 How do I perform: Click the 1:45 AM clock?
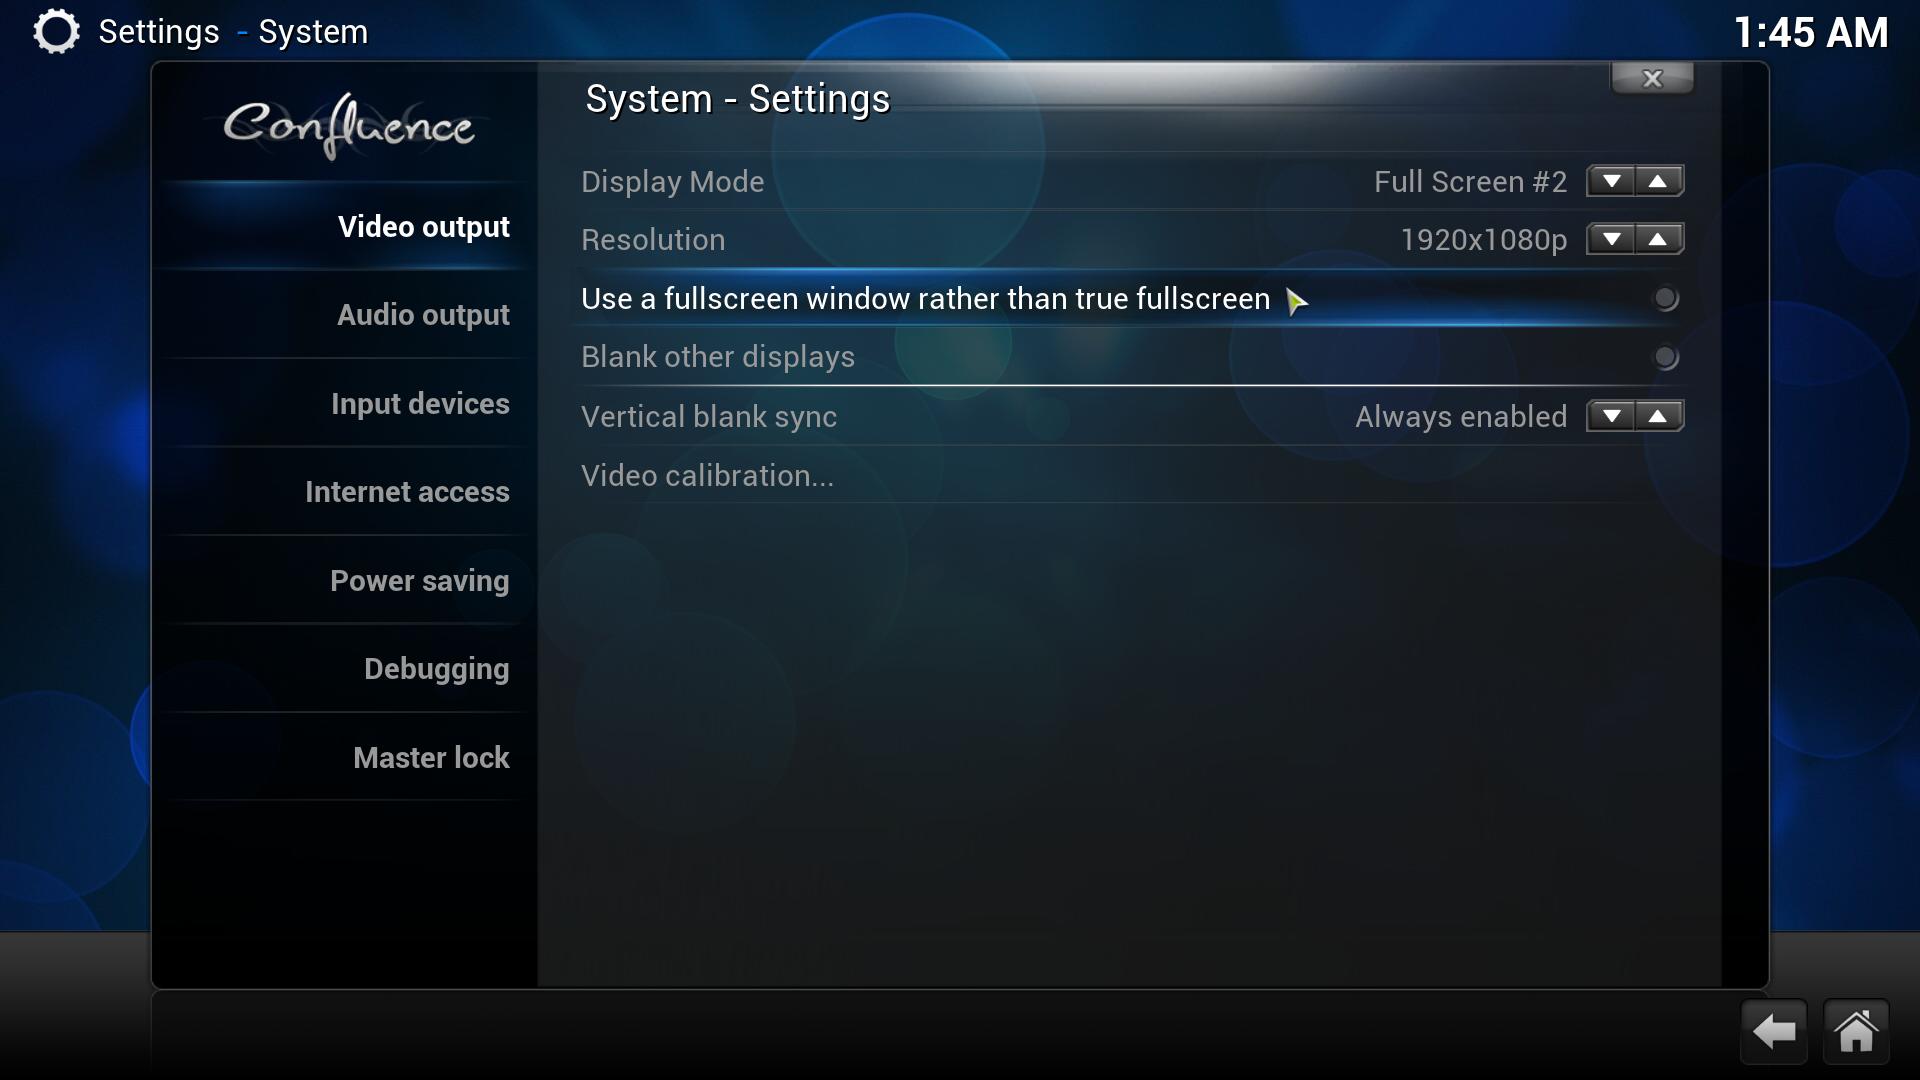pos(1810,33)
